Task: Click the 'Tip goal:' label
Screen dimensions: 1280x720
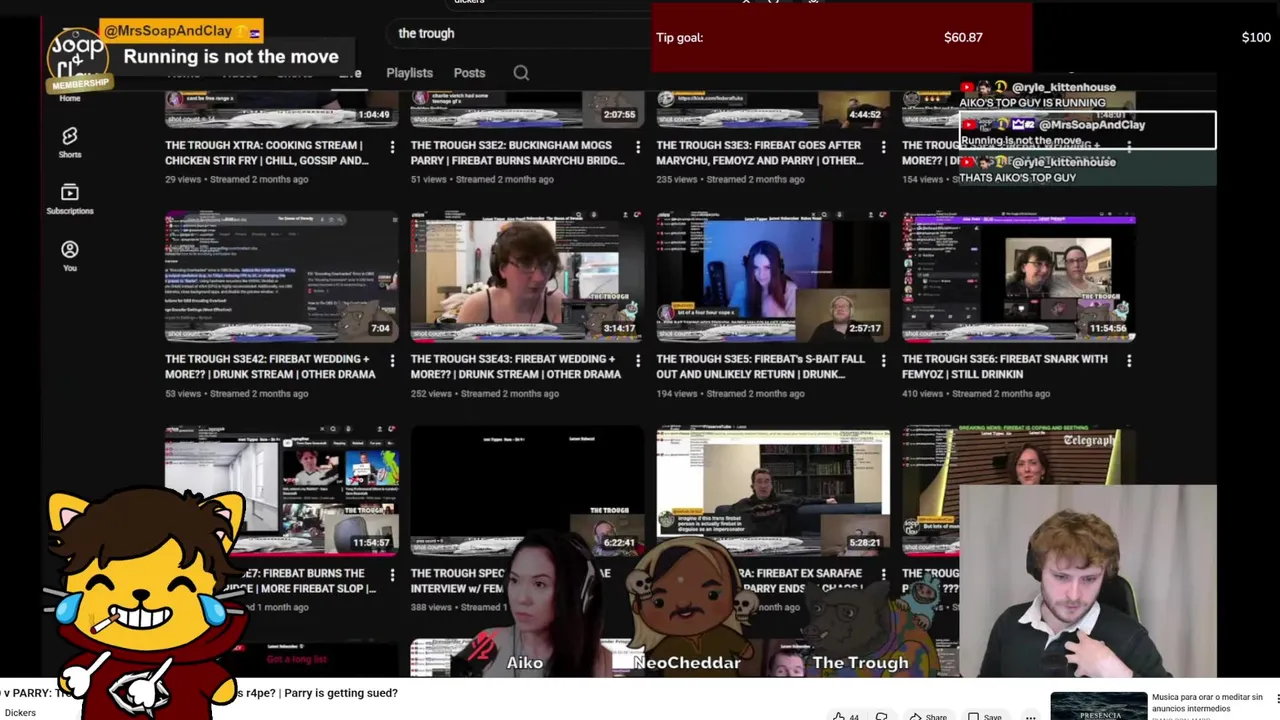Action: point(679,38)
